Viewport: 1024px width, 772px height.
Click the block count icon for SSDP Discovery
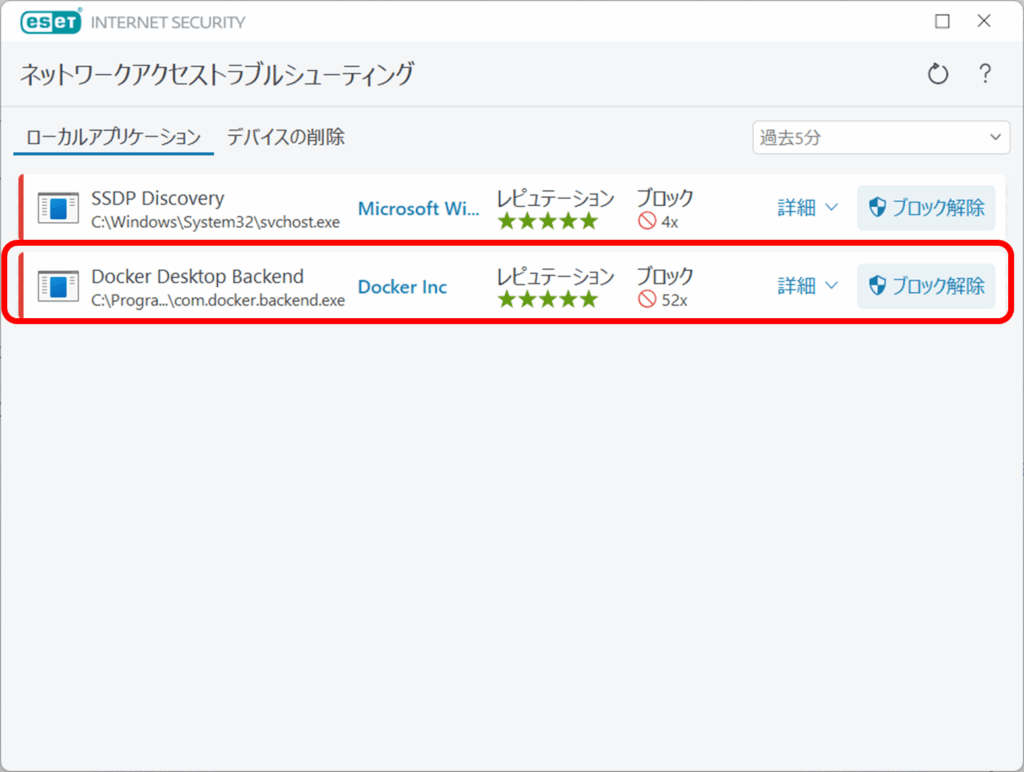647,221
